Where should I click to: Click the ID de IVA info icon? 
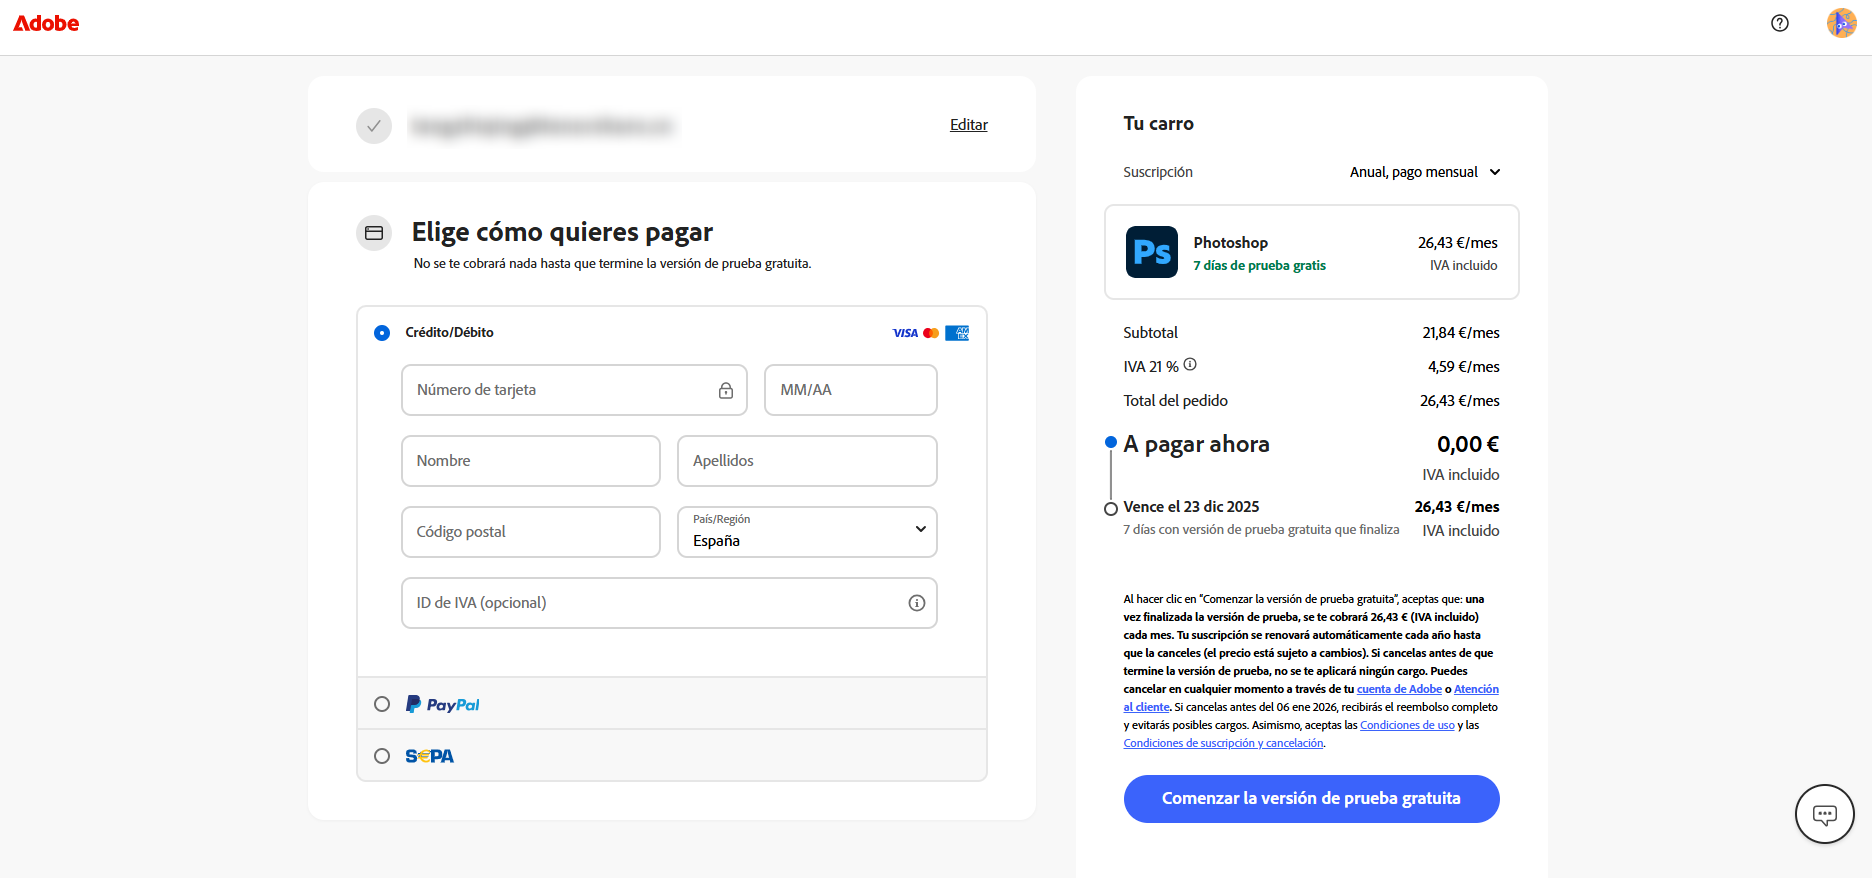click(916, 603)
